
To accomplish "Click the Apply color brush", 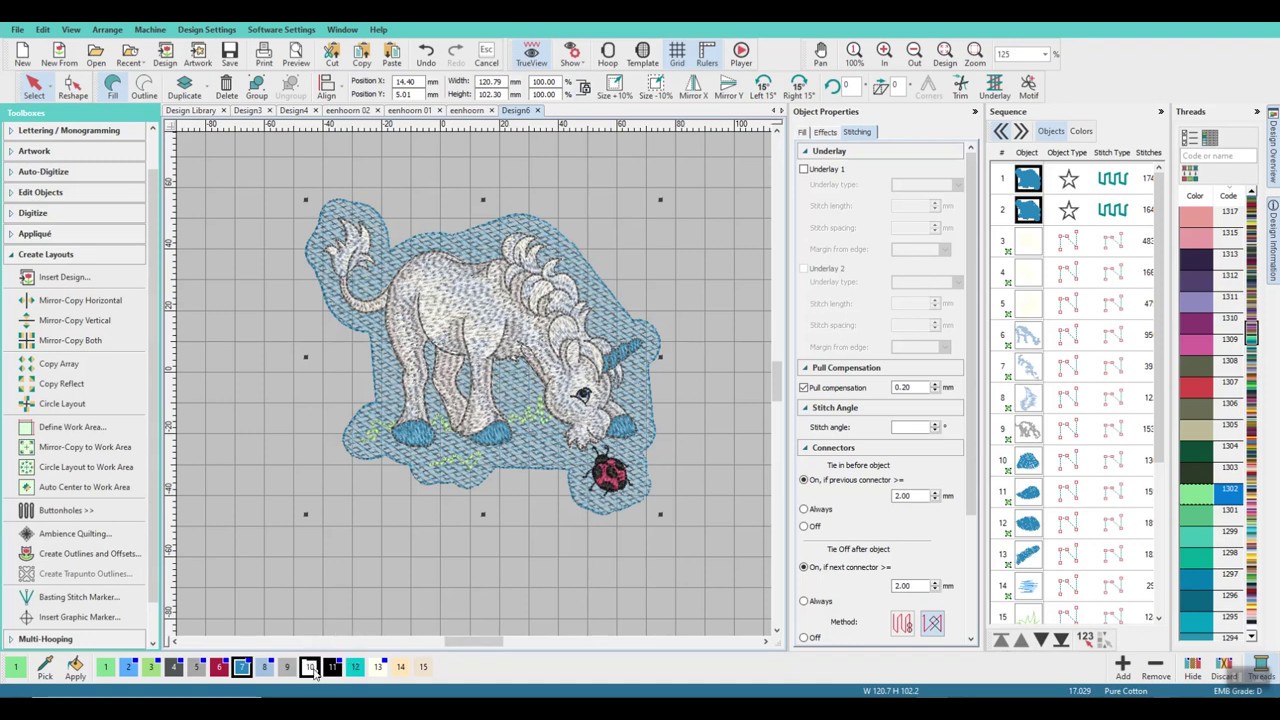I will click(75, 668).
